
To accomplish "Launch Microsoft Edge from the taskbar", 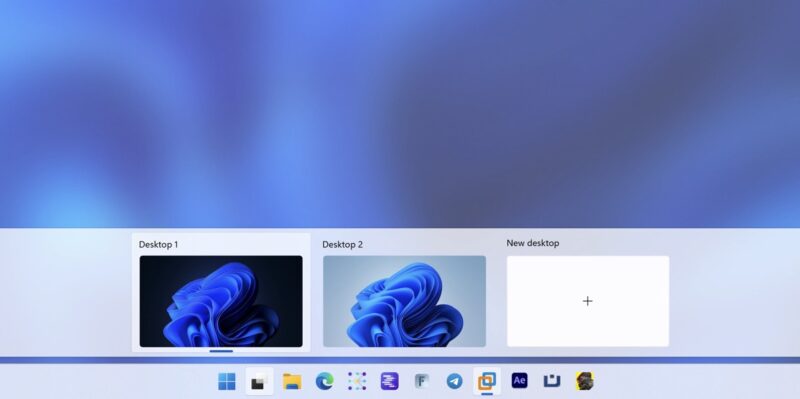I will [324, 381].
